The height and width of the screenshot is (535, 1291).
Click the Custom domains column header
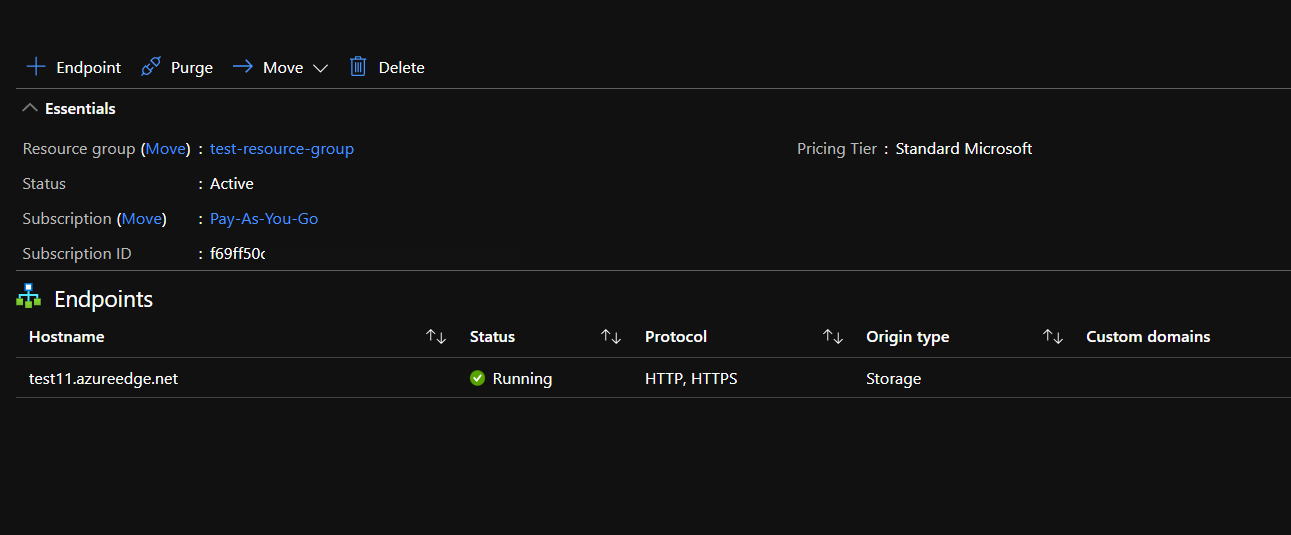pos(1148,337)
